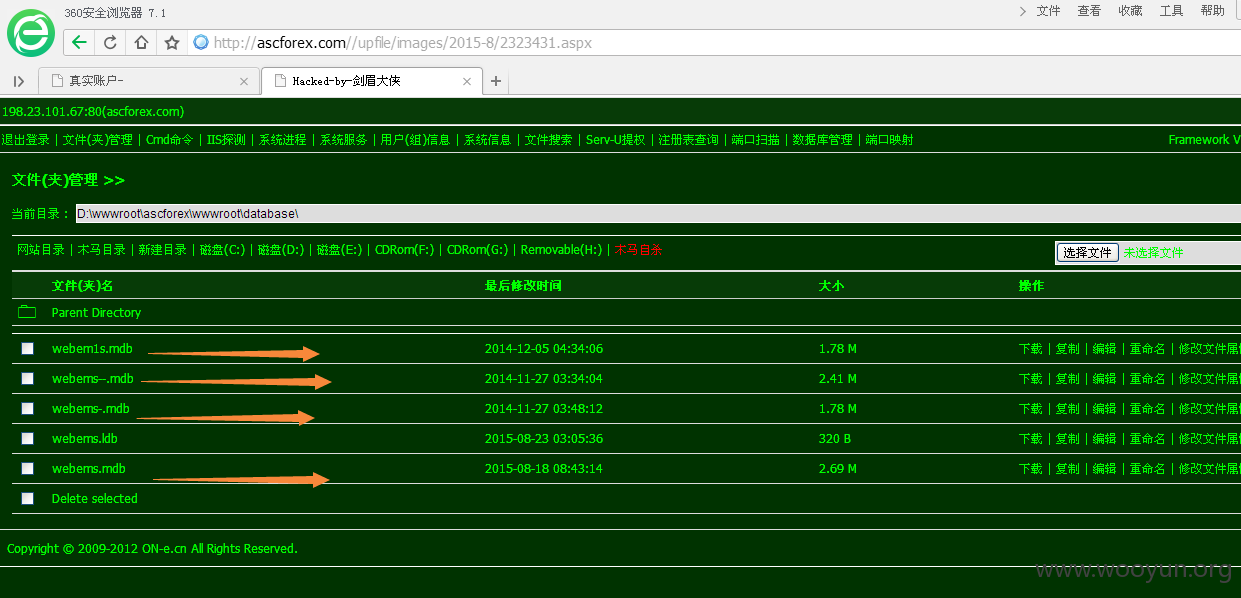Switch to the 真实账户 tab
The height and width of the screenshot is (598, 1241).
[x=147, y=81]
